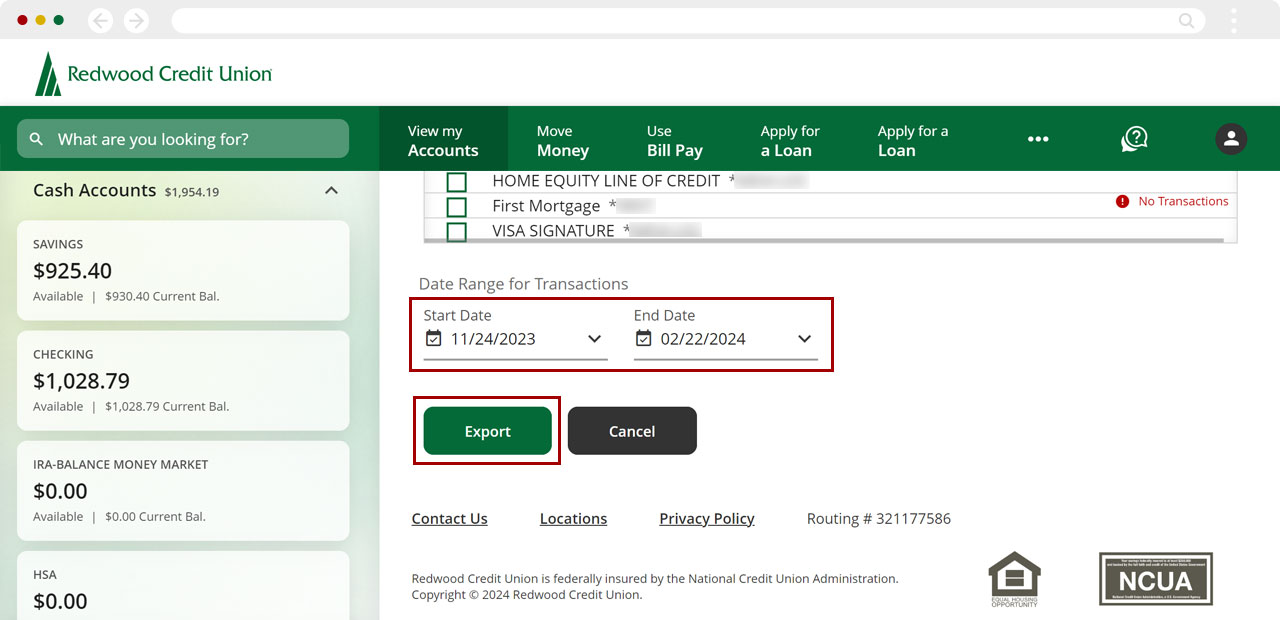Image resolution: width=1280 pixels, height=620 pixels.
Task: Open the Move Money menu
Action: [562, 140]
